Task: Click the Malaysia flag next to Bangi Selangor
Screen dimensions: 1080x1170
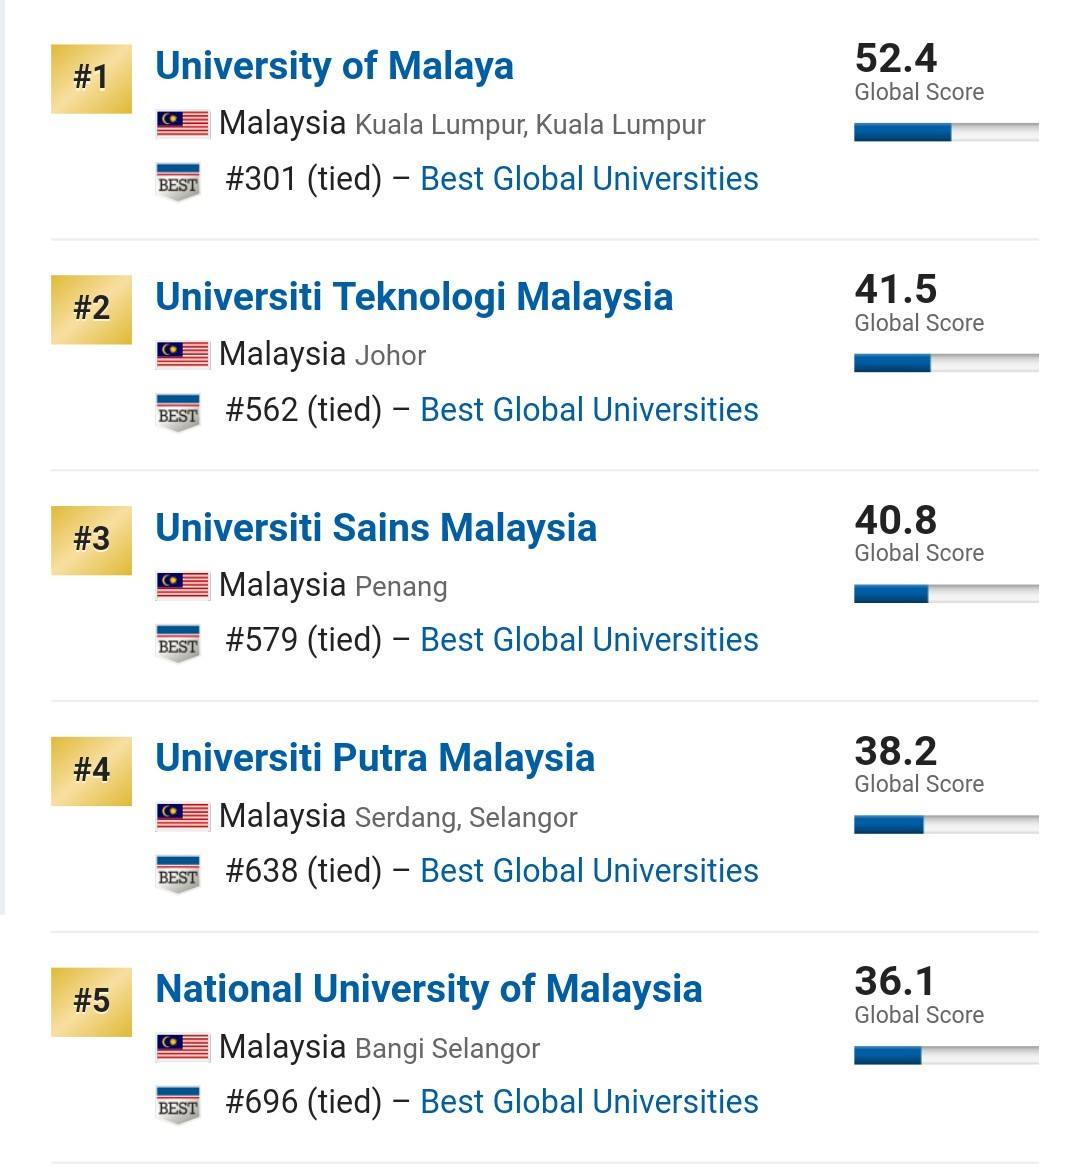Action: tap(183, 1048)
